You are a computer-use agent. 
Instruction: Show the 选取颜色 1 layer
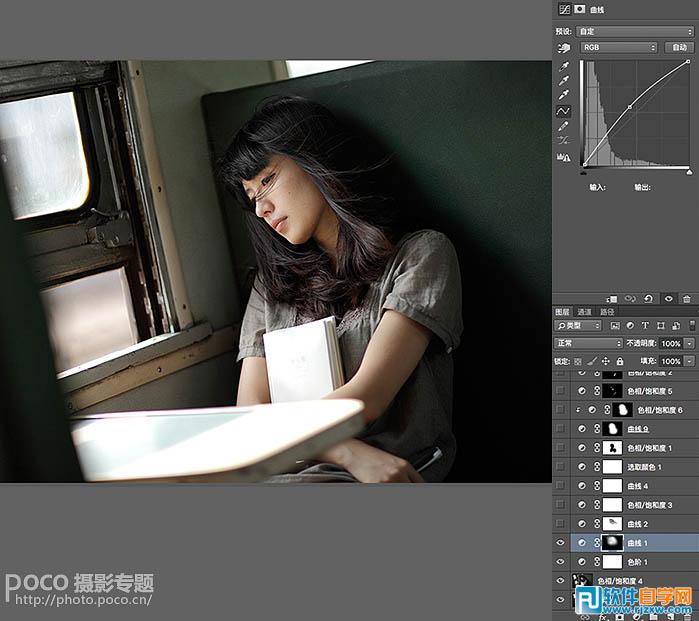click(x=560, y=467)
